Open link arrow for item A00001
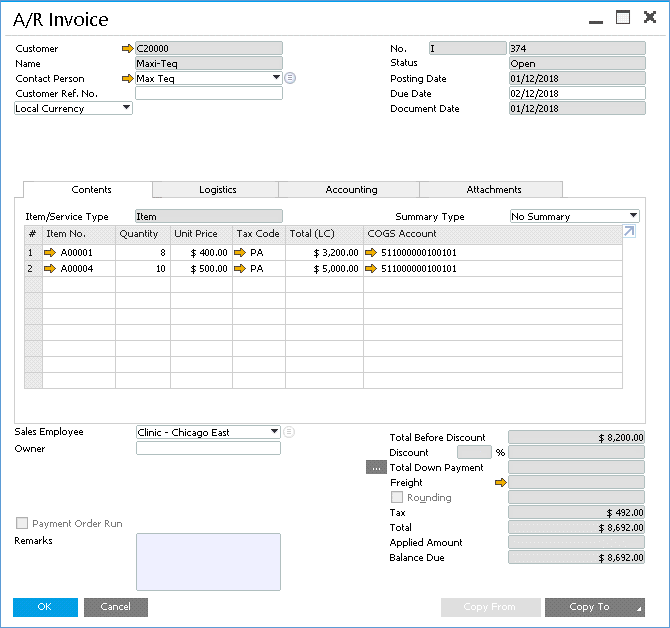This screenshot has width=670, height=628. tap(50, 252)
